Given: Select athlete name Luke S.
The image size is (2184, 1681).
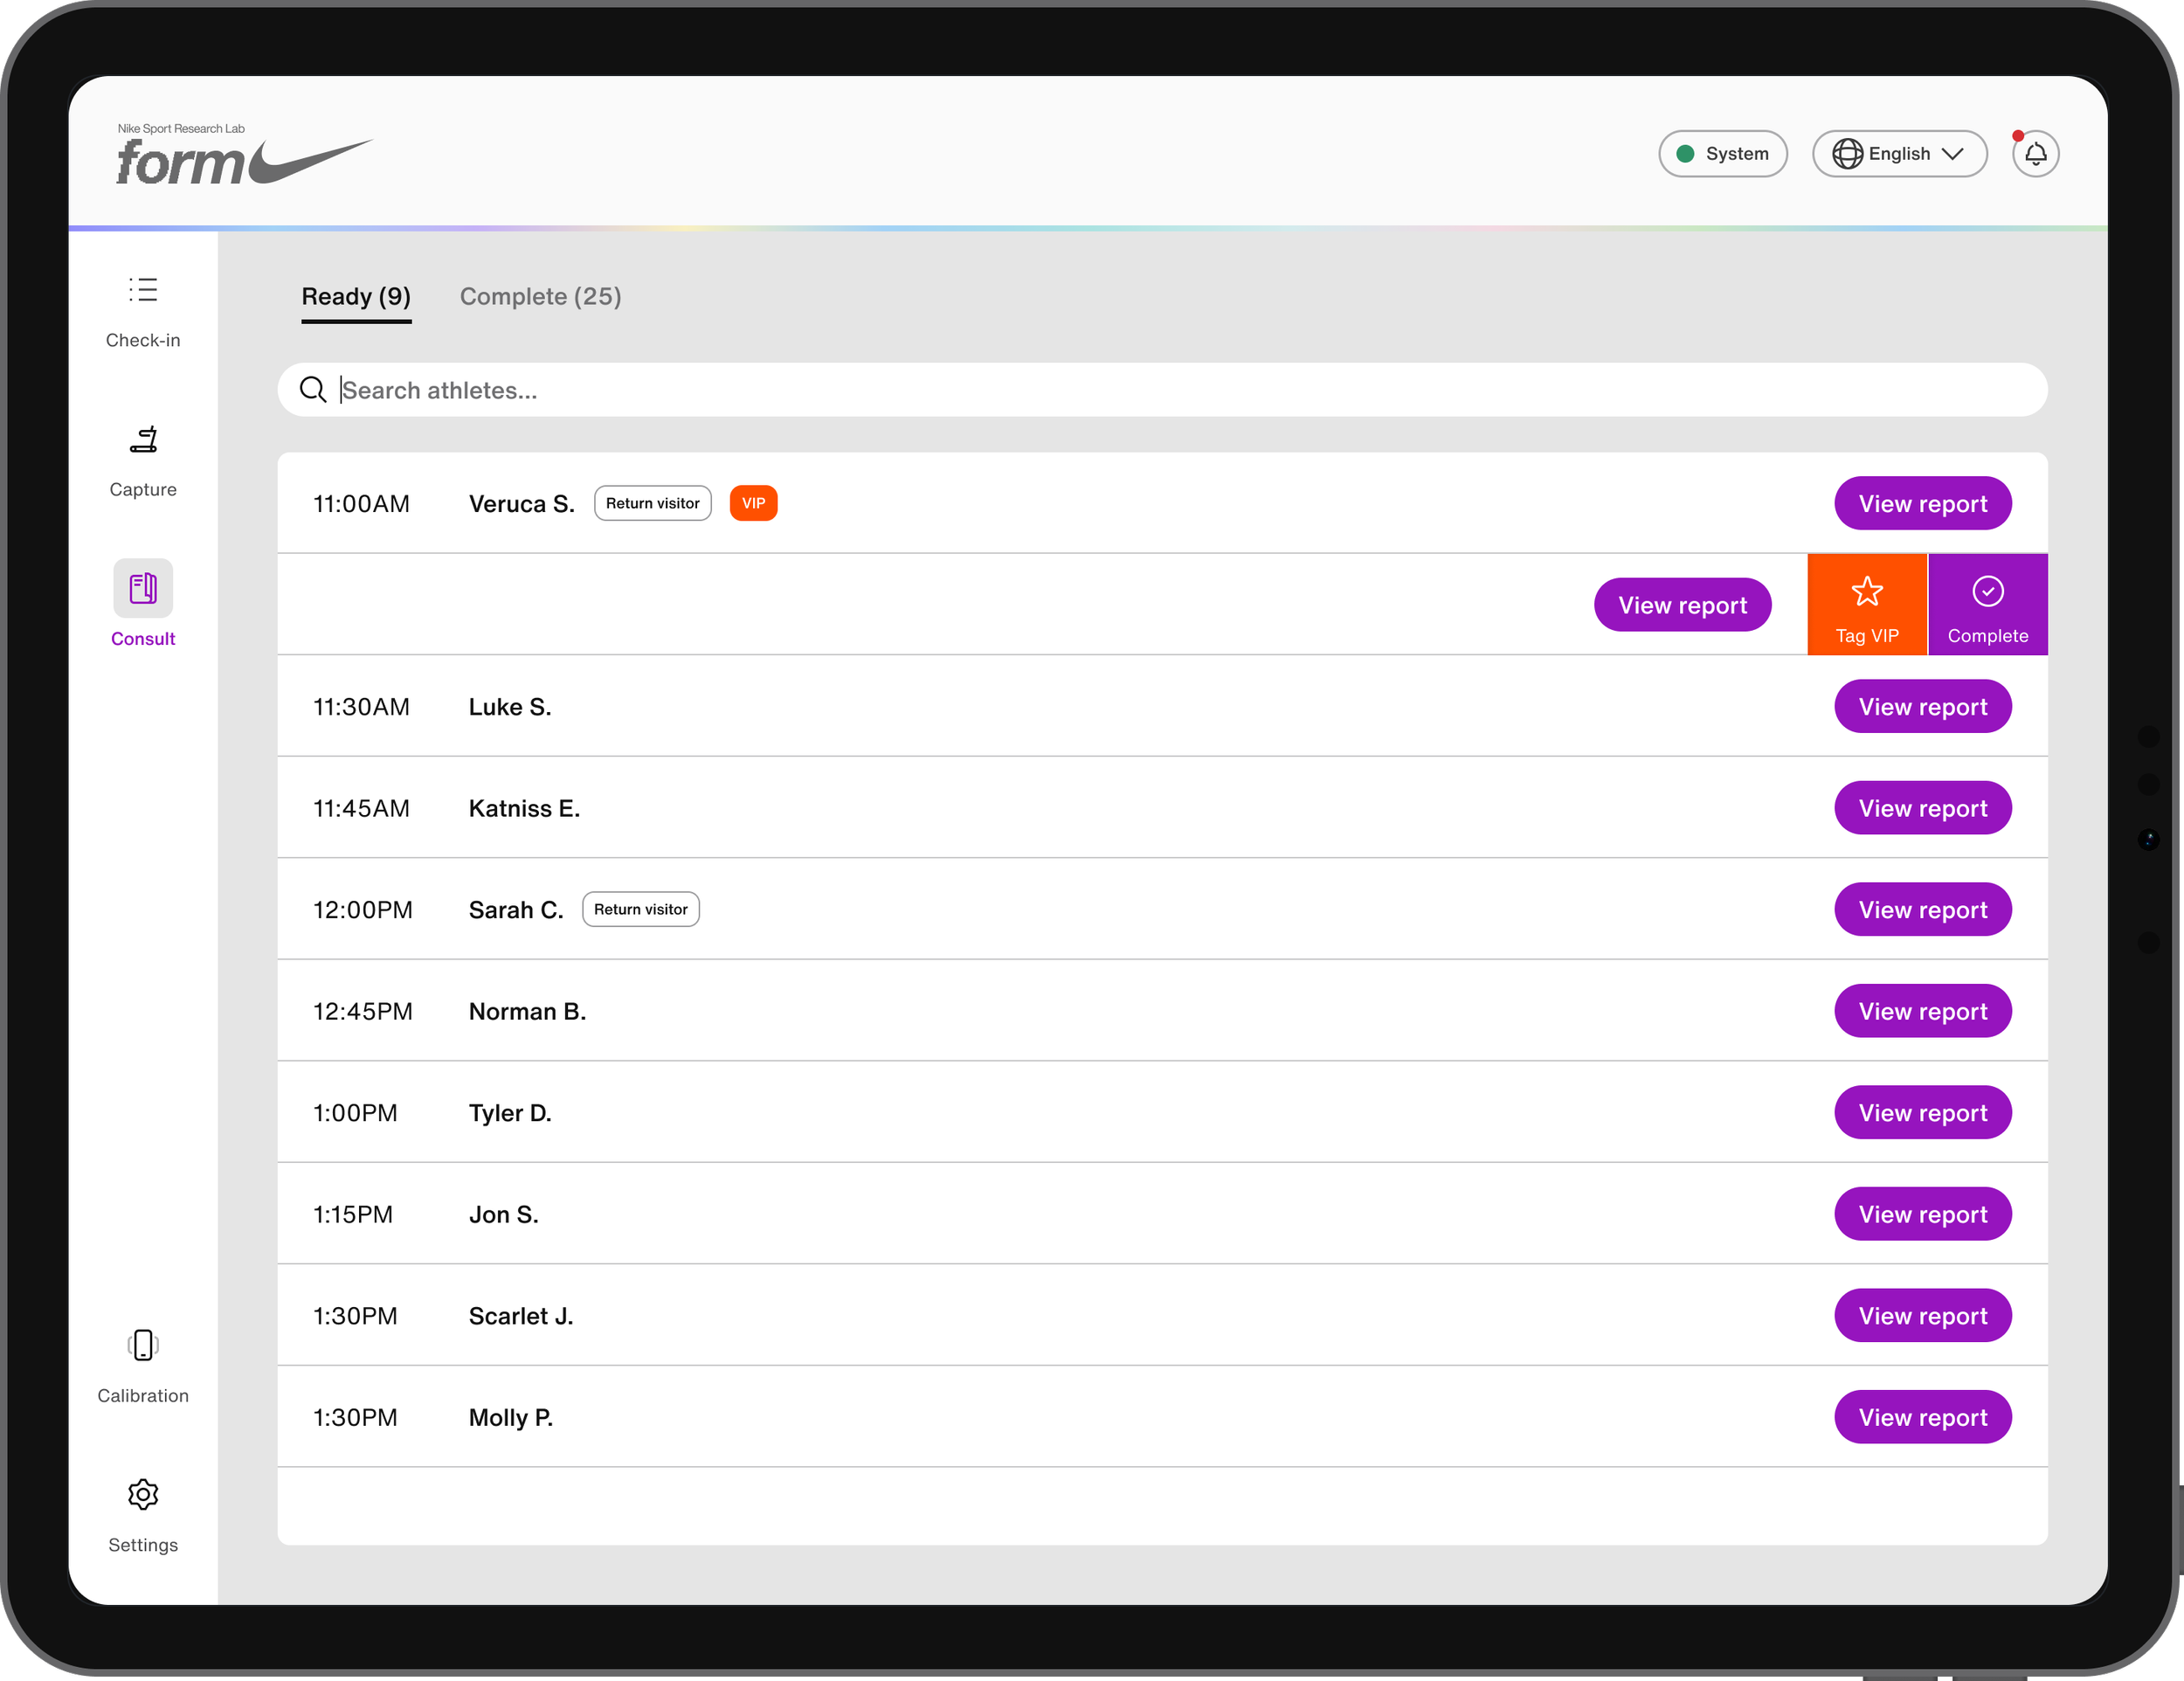Looking at the screenshot, I should pyautogui.click(x=510, y=707).
